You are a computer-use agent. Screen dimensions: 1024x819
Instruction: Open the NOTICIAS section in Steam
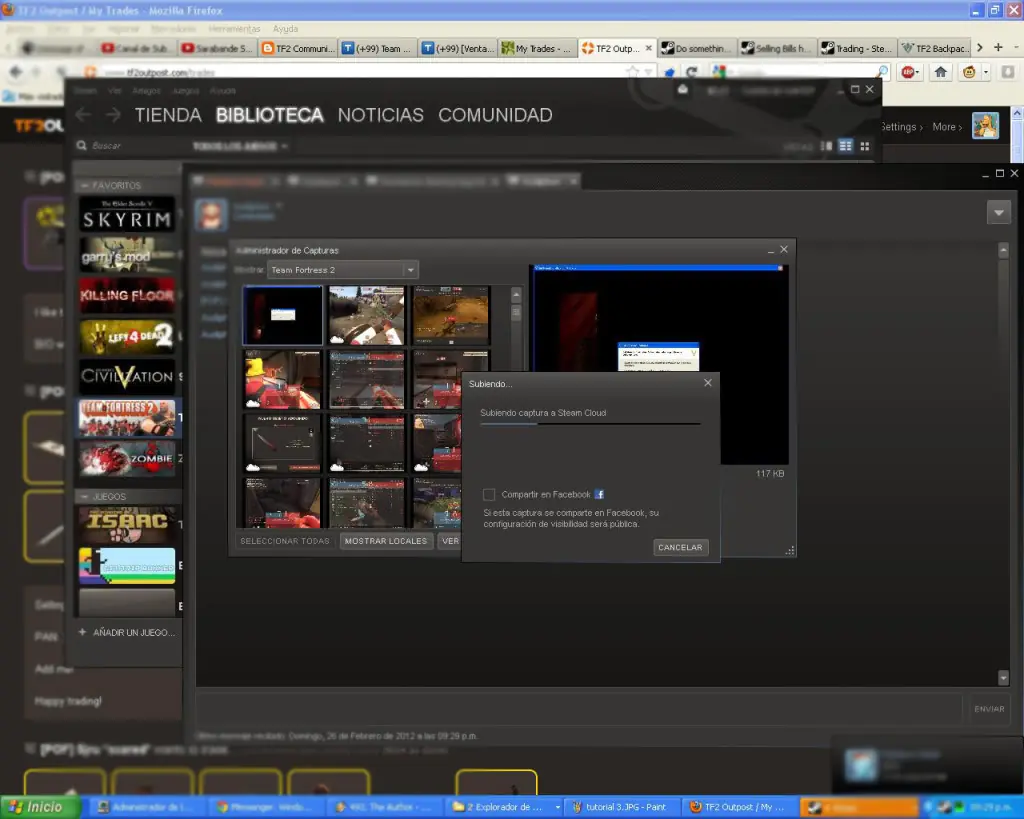point(381,115)
